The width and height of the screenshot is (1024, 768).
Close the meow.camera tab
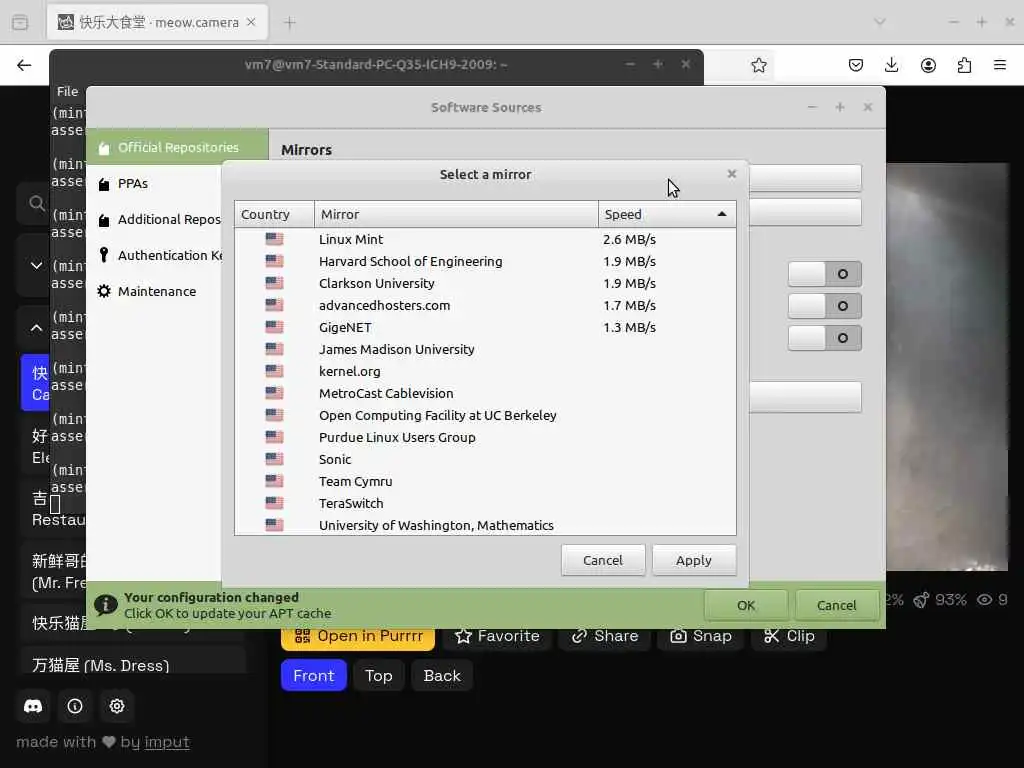[251, 22]
